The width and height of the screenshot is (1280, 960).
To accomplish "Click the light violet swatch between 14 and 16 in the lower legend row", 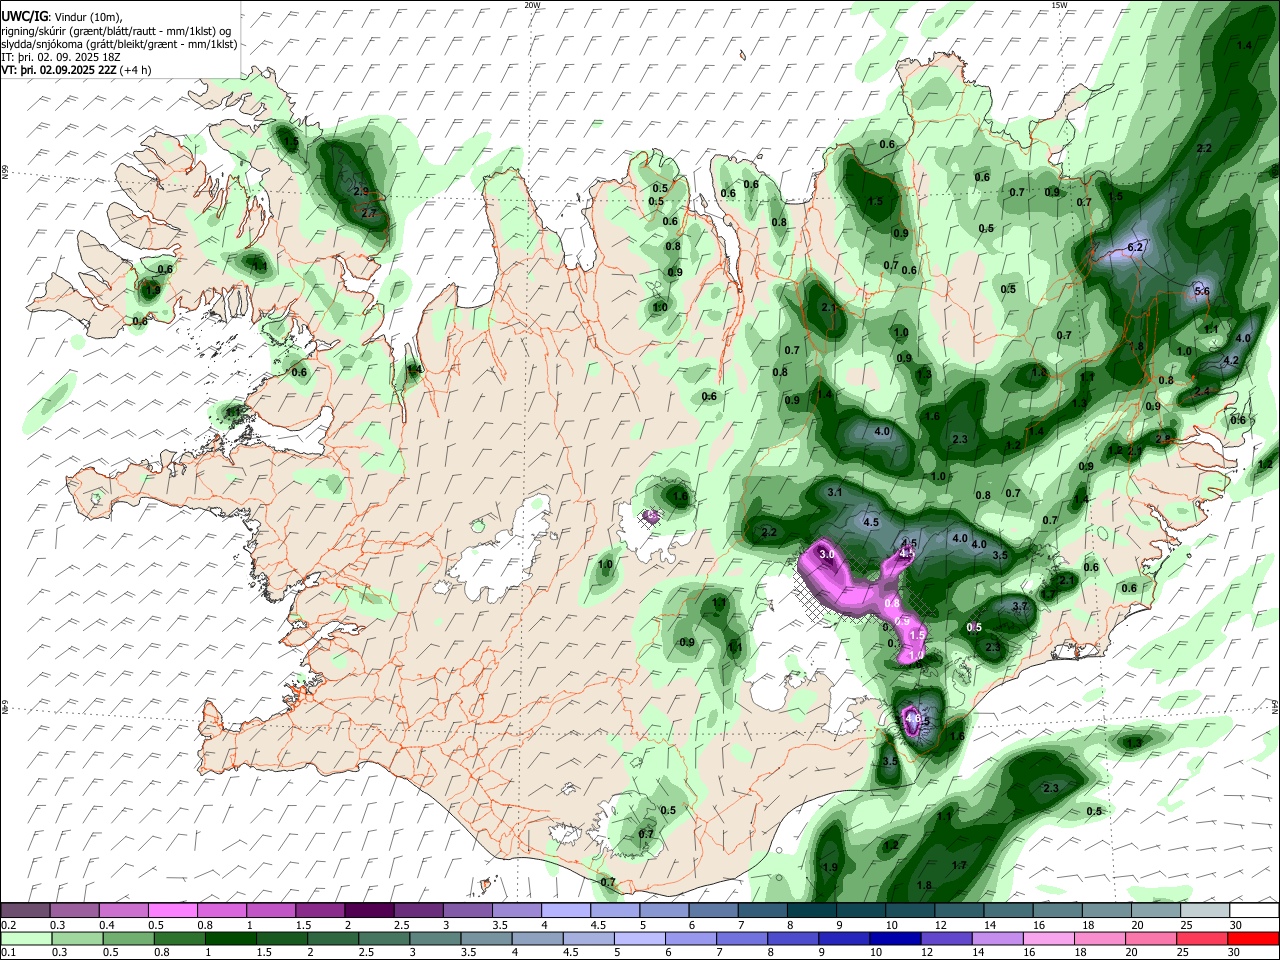I will tap(996, 938).
